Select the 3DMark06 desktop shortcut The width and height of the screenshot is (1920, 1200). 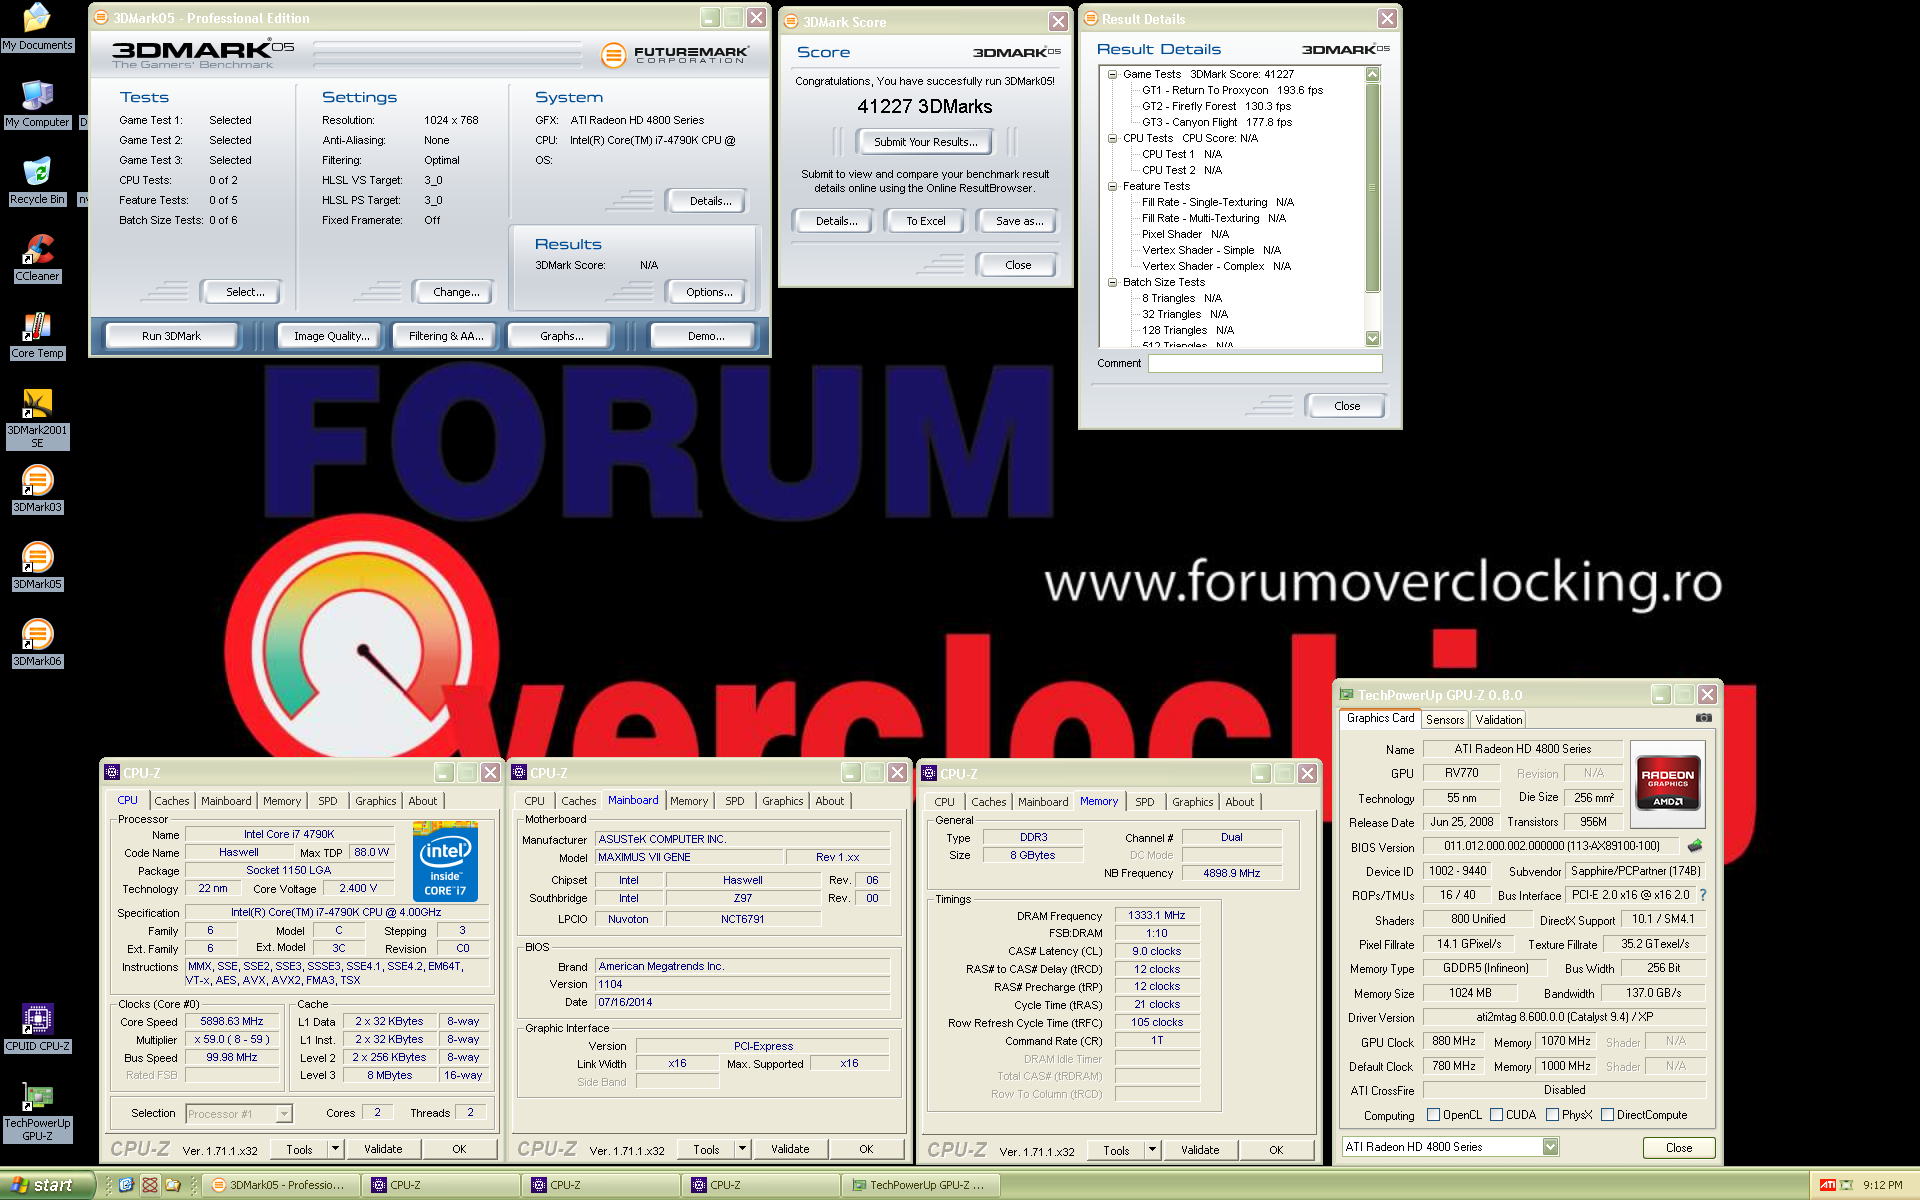(x=37, y=643)
